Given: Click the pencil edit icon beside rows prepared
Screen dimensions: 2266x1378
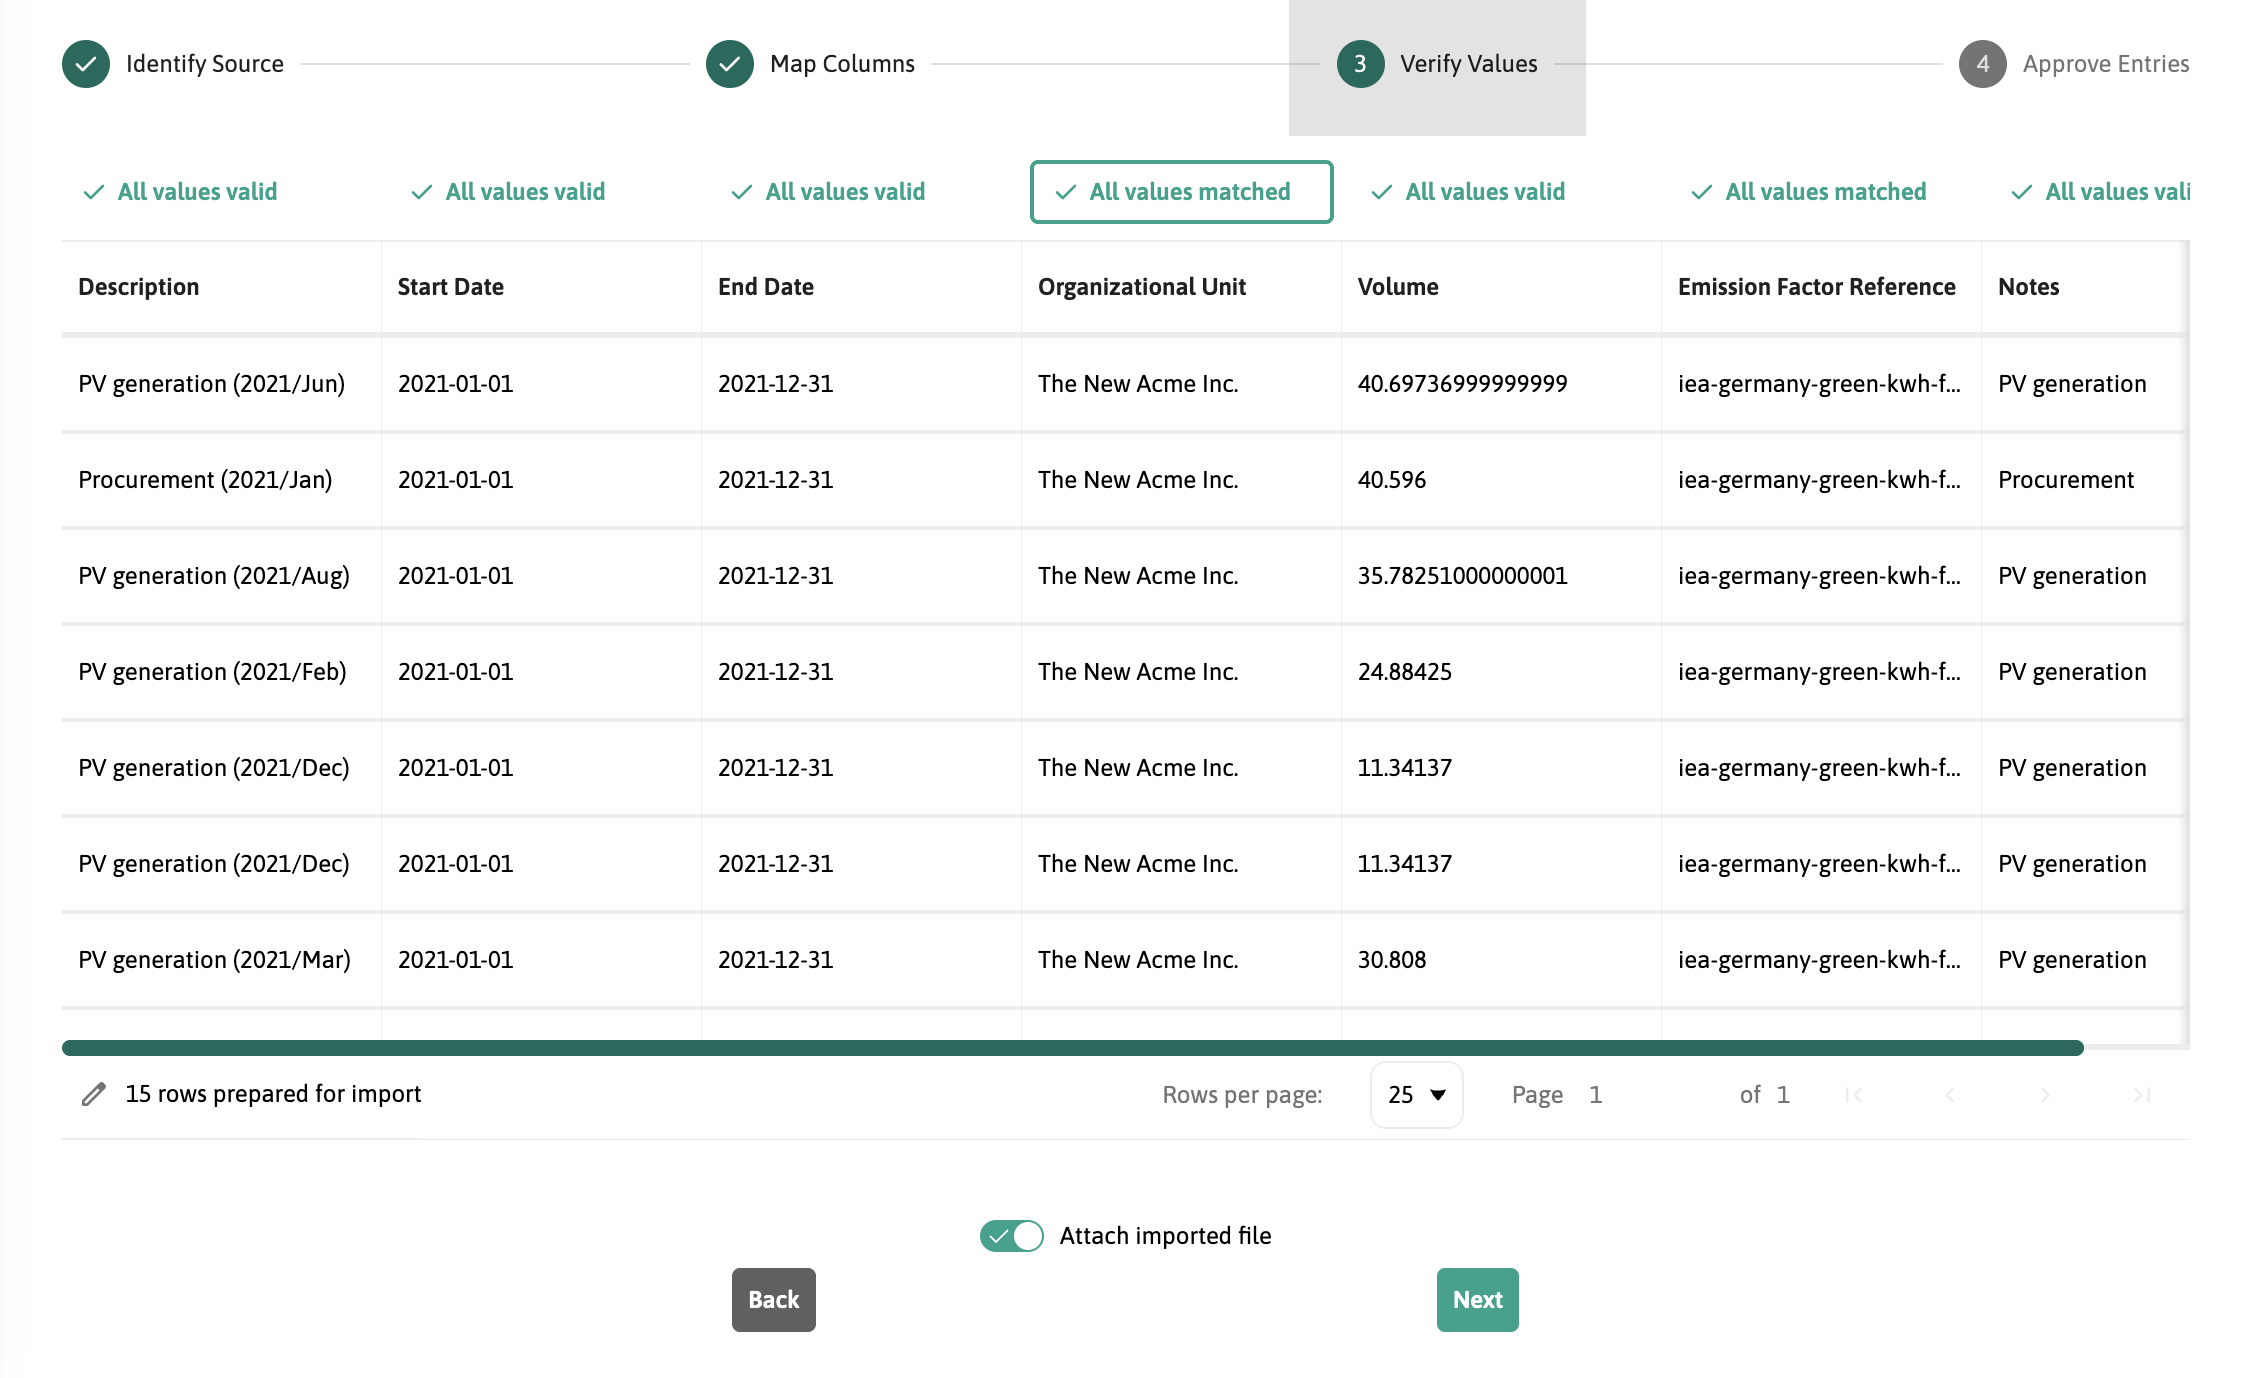Looking at the screenshot, I should click(x=93, y=1094).
